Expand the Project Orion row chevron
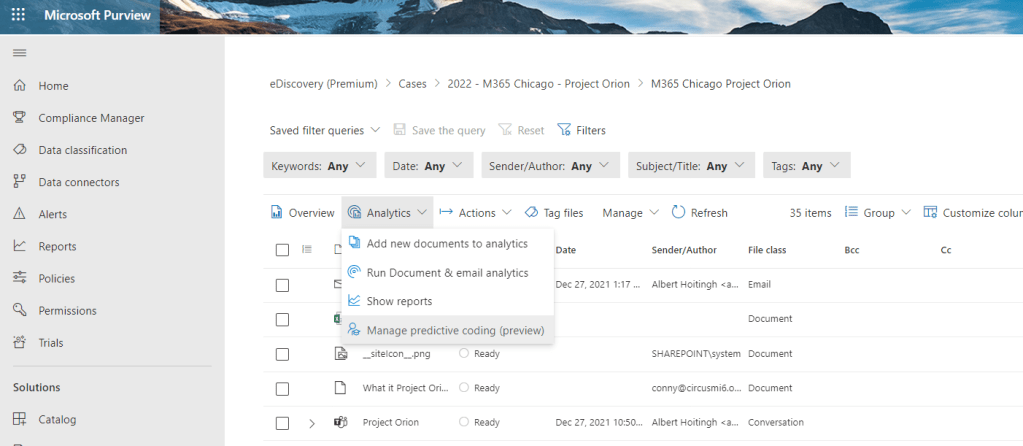Image resolution: width=1023 pixels, height=446 pixels. pos(312,423)
